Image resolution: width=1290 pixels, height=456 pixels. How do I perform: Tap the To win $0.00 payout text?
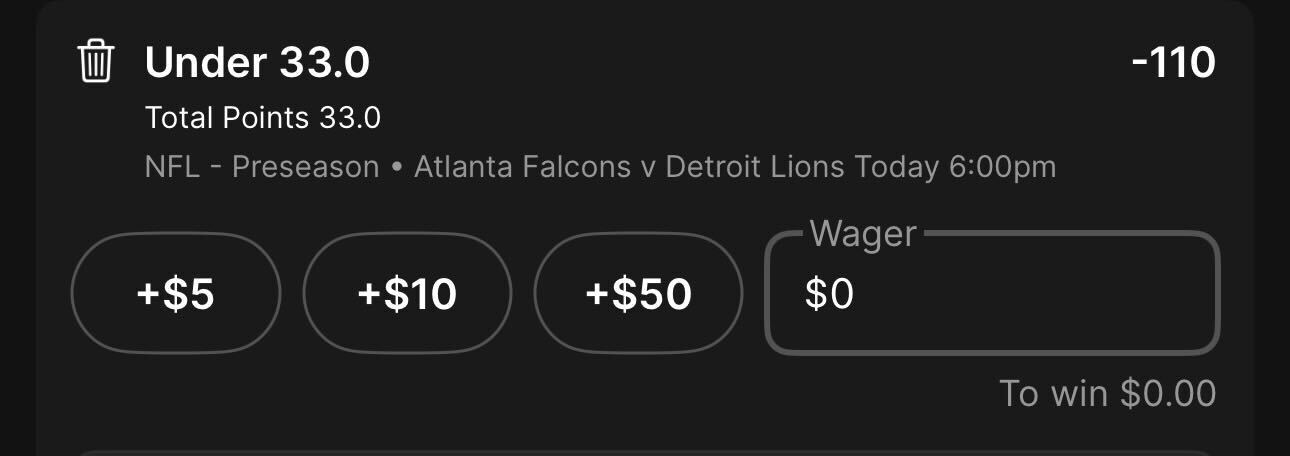coord(1108,393)
